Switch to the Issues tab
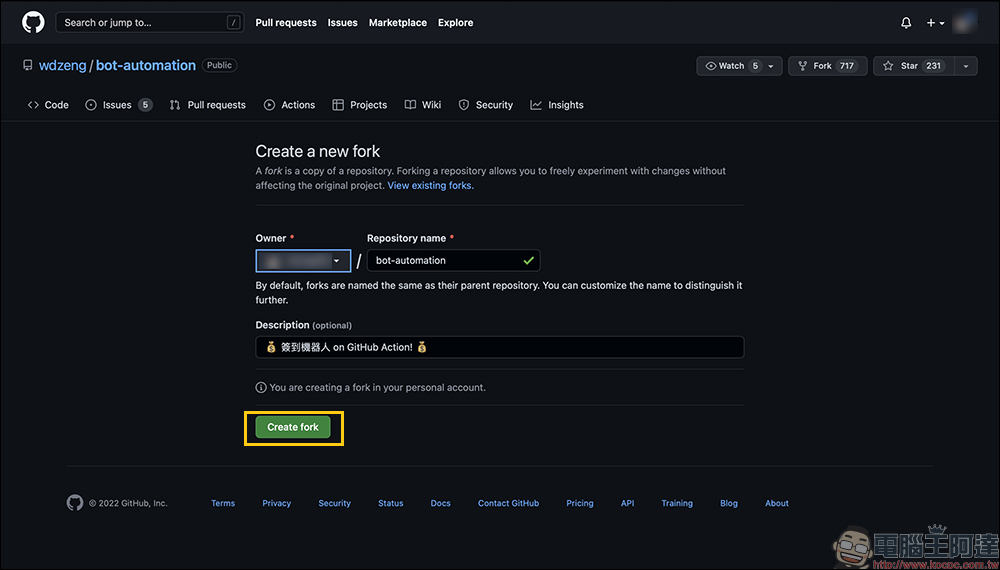Viewport: 1000px width, 570px height. [118, 105]
